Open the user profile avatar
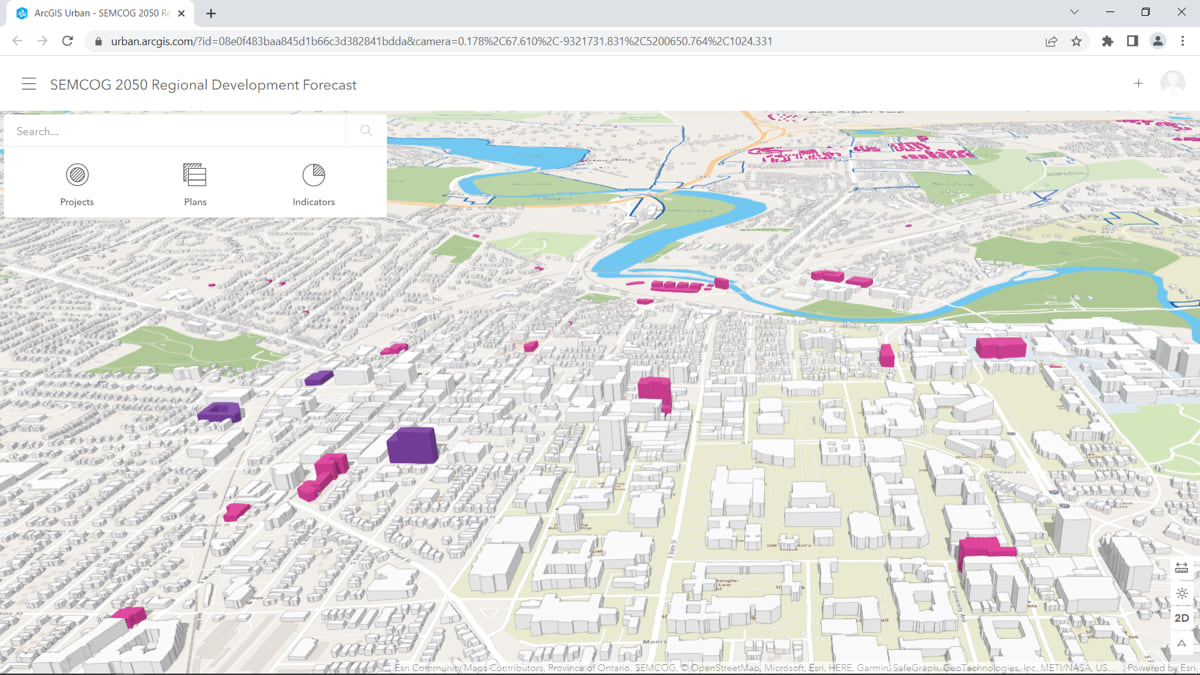Image resolution: width=1200 pixels, height=675 pixels. (1172, 84)
